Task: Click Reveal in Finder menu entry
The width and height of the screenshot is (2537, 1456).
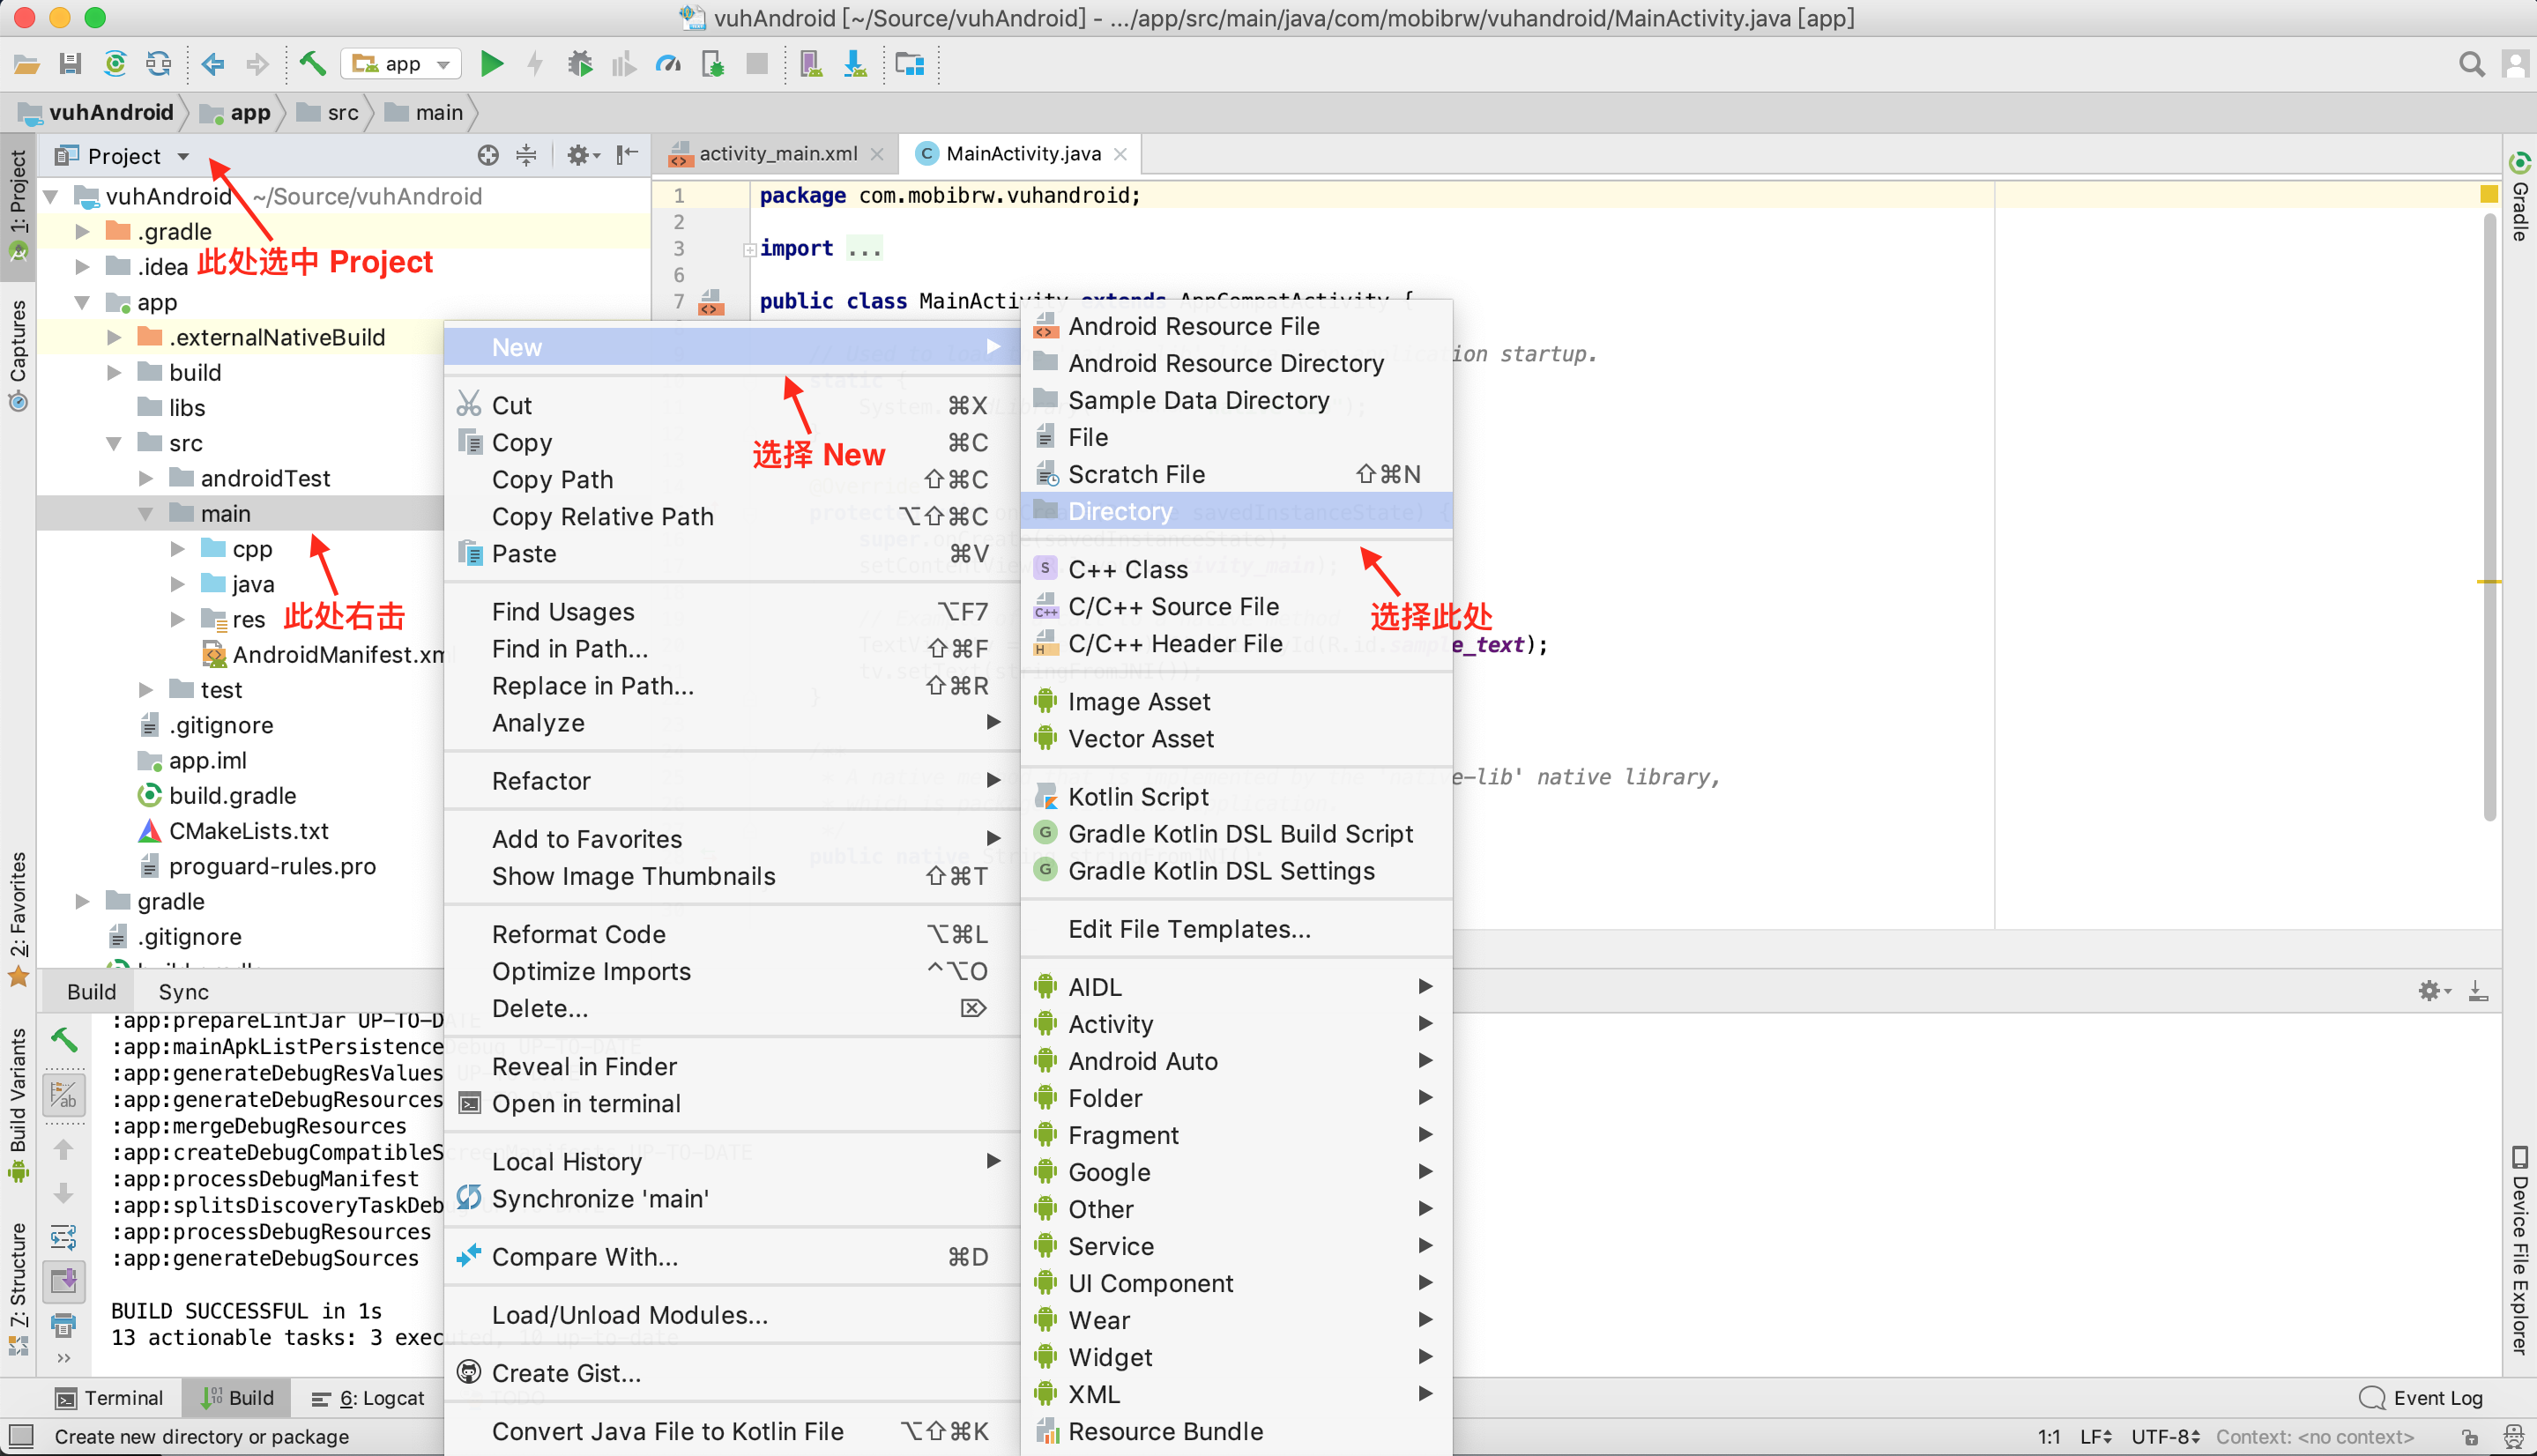Action: [x=732, y=1067]
